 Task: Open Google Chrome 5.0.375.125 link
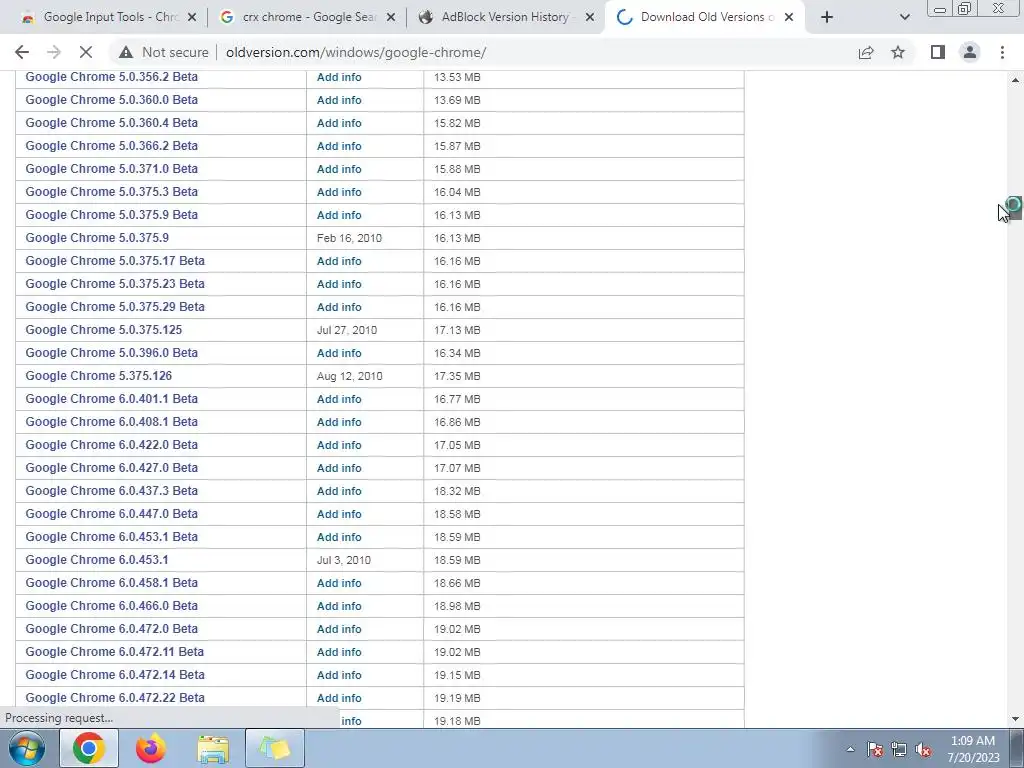104,330
